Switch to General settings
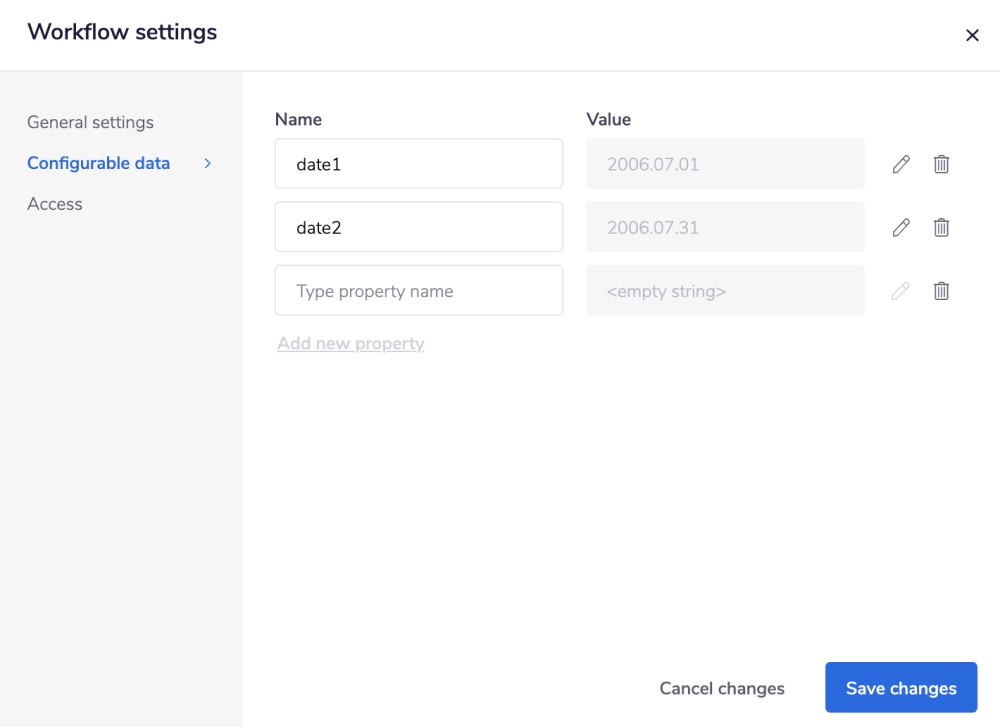The image size is (1000, 727). point(90,122)
